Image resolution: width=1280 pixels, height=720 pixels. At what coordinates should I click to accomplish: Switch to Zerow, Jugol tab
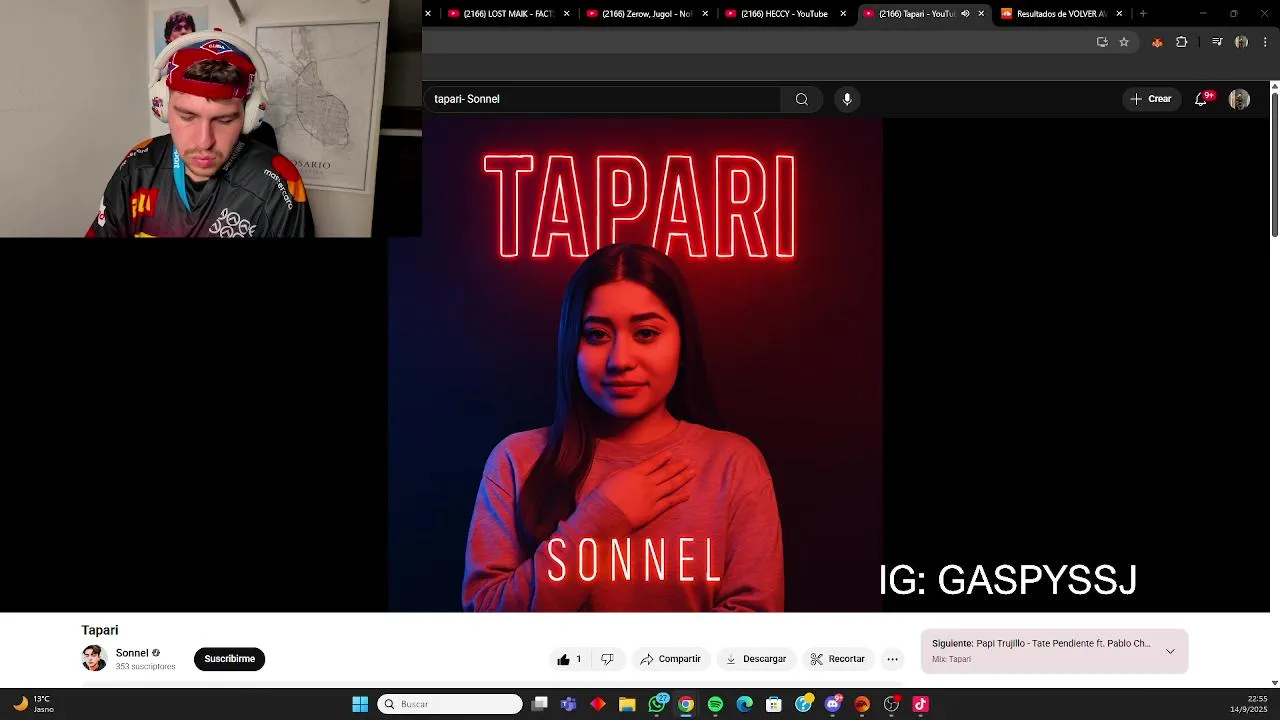click(x=646, y=14)
